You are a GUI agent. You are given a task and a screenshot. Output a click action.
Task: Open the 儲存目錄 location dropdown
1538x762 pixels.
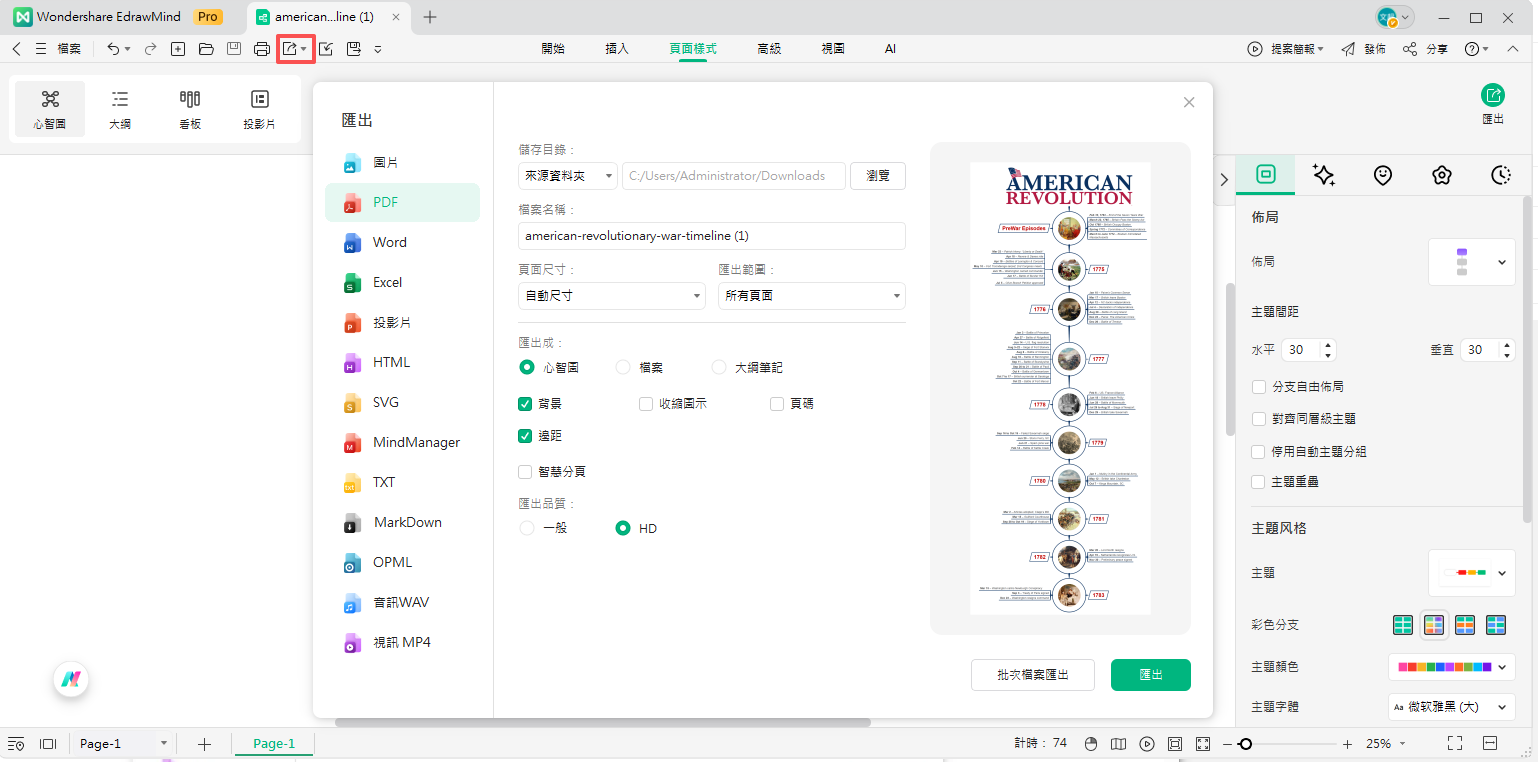click(567, 175)
